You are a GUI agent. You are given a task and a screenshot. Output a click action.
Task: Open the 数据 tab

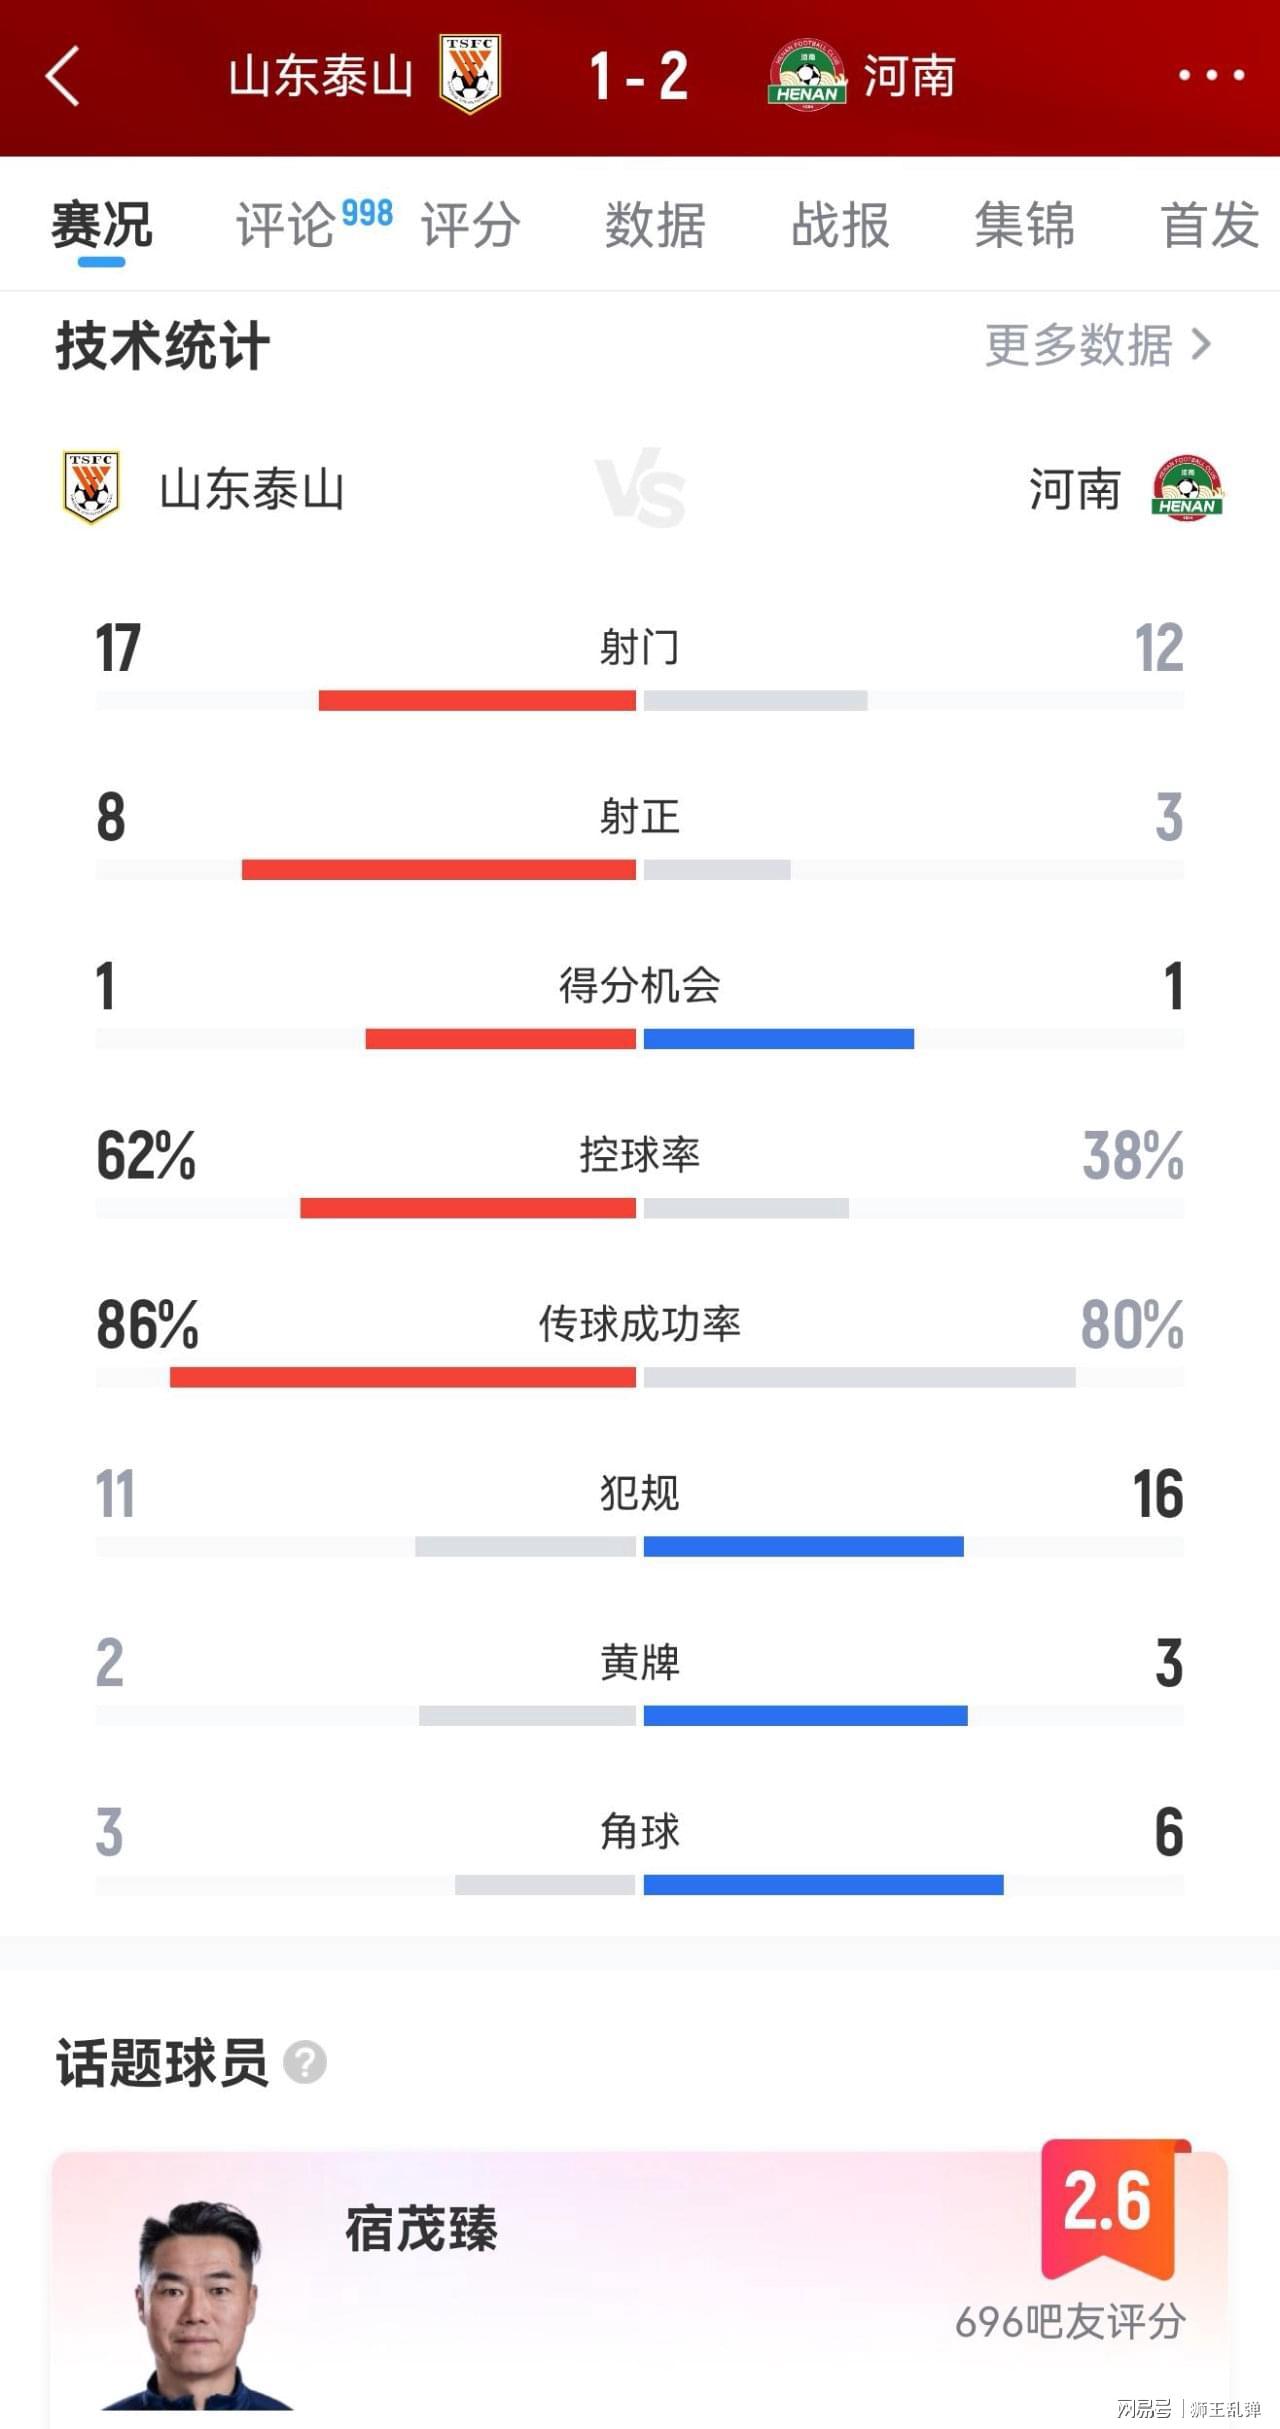point(655,224)
